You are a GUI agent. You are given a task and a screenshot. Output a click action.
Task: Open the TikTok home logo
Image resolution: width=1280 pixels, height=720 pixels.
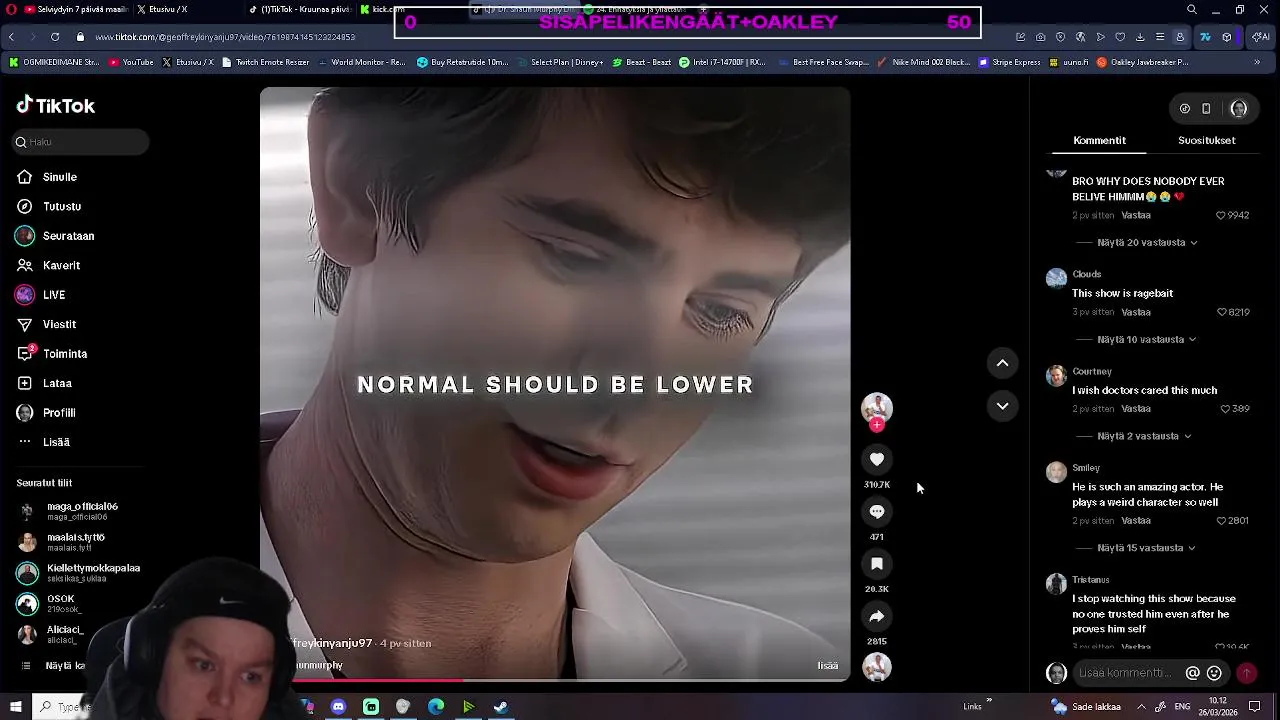coord(56,106)
